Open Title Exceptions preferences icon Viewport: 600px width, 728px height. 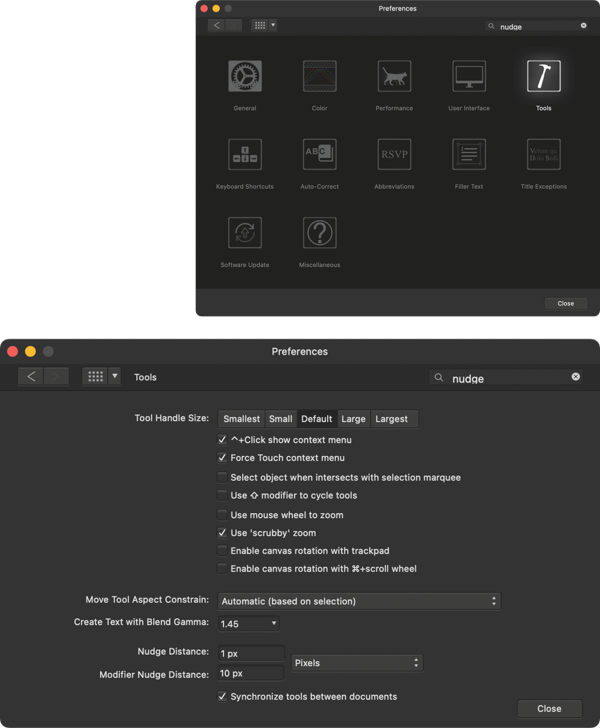click(x=544, y=154)
